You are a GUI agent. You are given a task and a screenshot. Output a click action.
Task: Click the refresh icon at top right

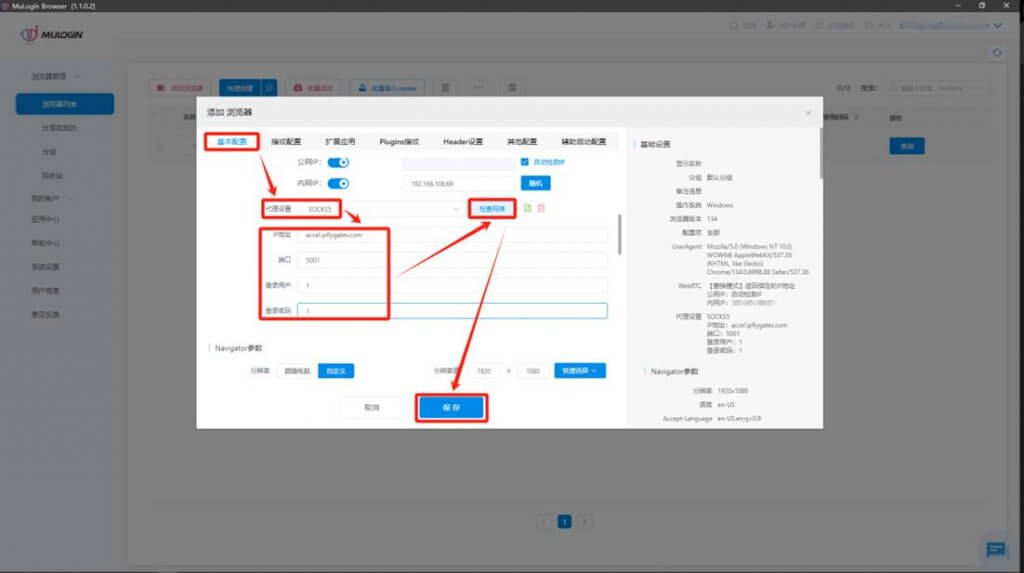pos(996,52)
